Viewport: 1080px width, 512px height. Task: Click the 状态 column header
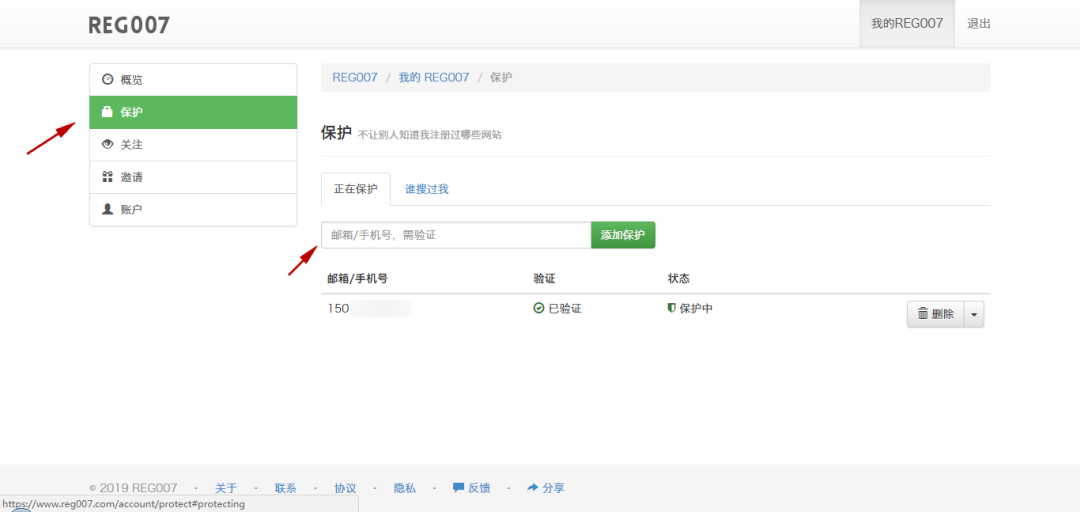coord(678,278)
